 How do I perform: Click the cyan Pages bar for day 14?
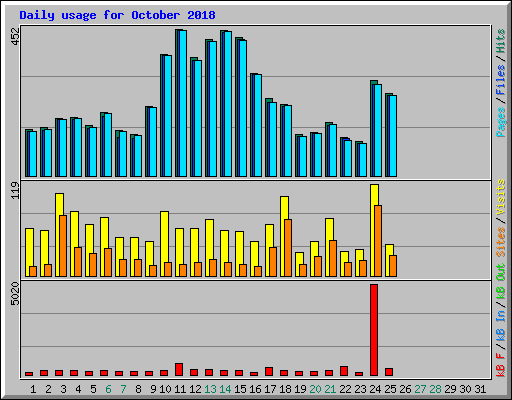tap(228, 104)
